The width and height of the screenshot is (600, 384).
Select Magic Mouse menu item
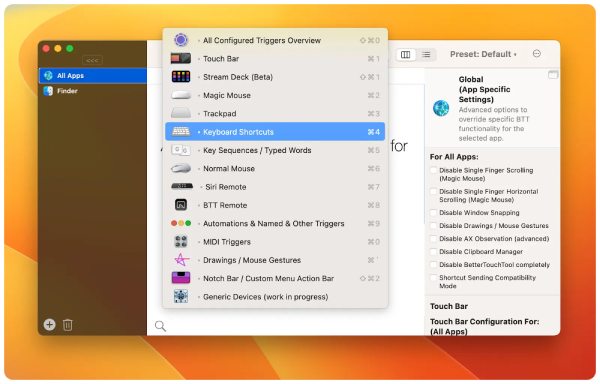click(x=275, y=95)
